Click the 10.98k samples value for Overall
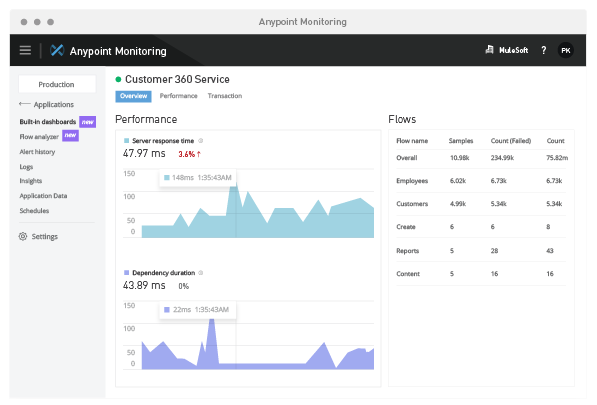Image resolution: width=597 pixels, height=405 pixels. (x=460, y=158)
